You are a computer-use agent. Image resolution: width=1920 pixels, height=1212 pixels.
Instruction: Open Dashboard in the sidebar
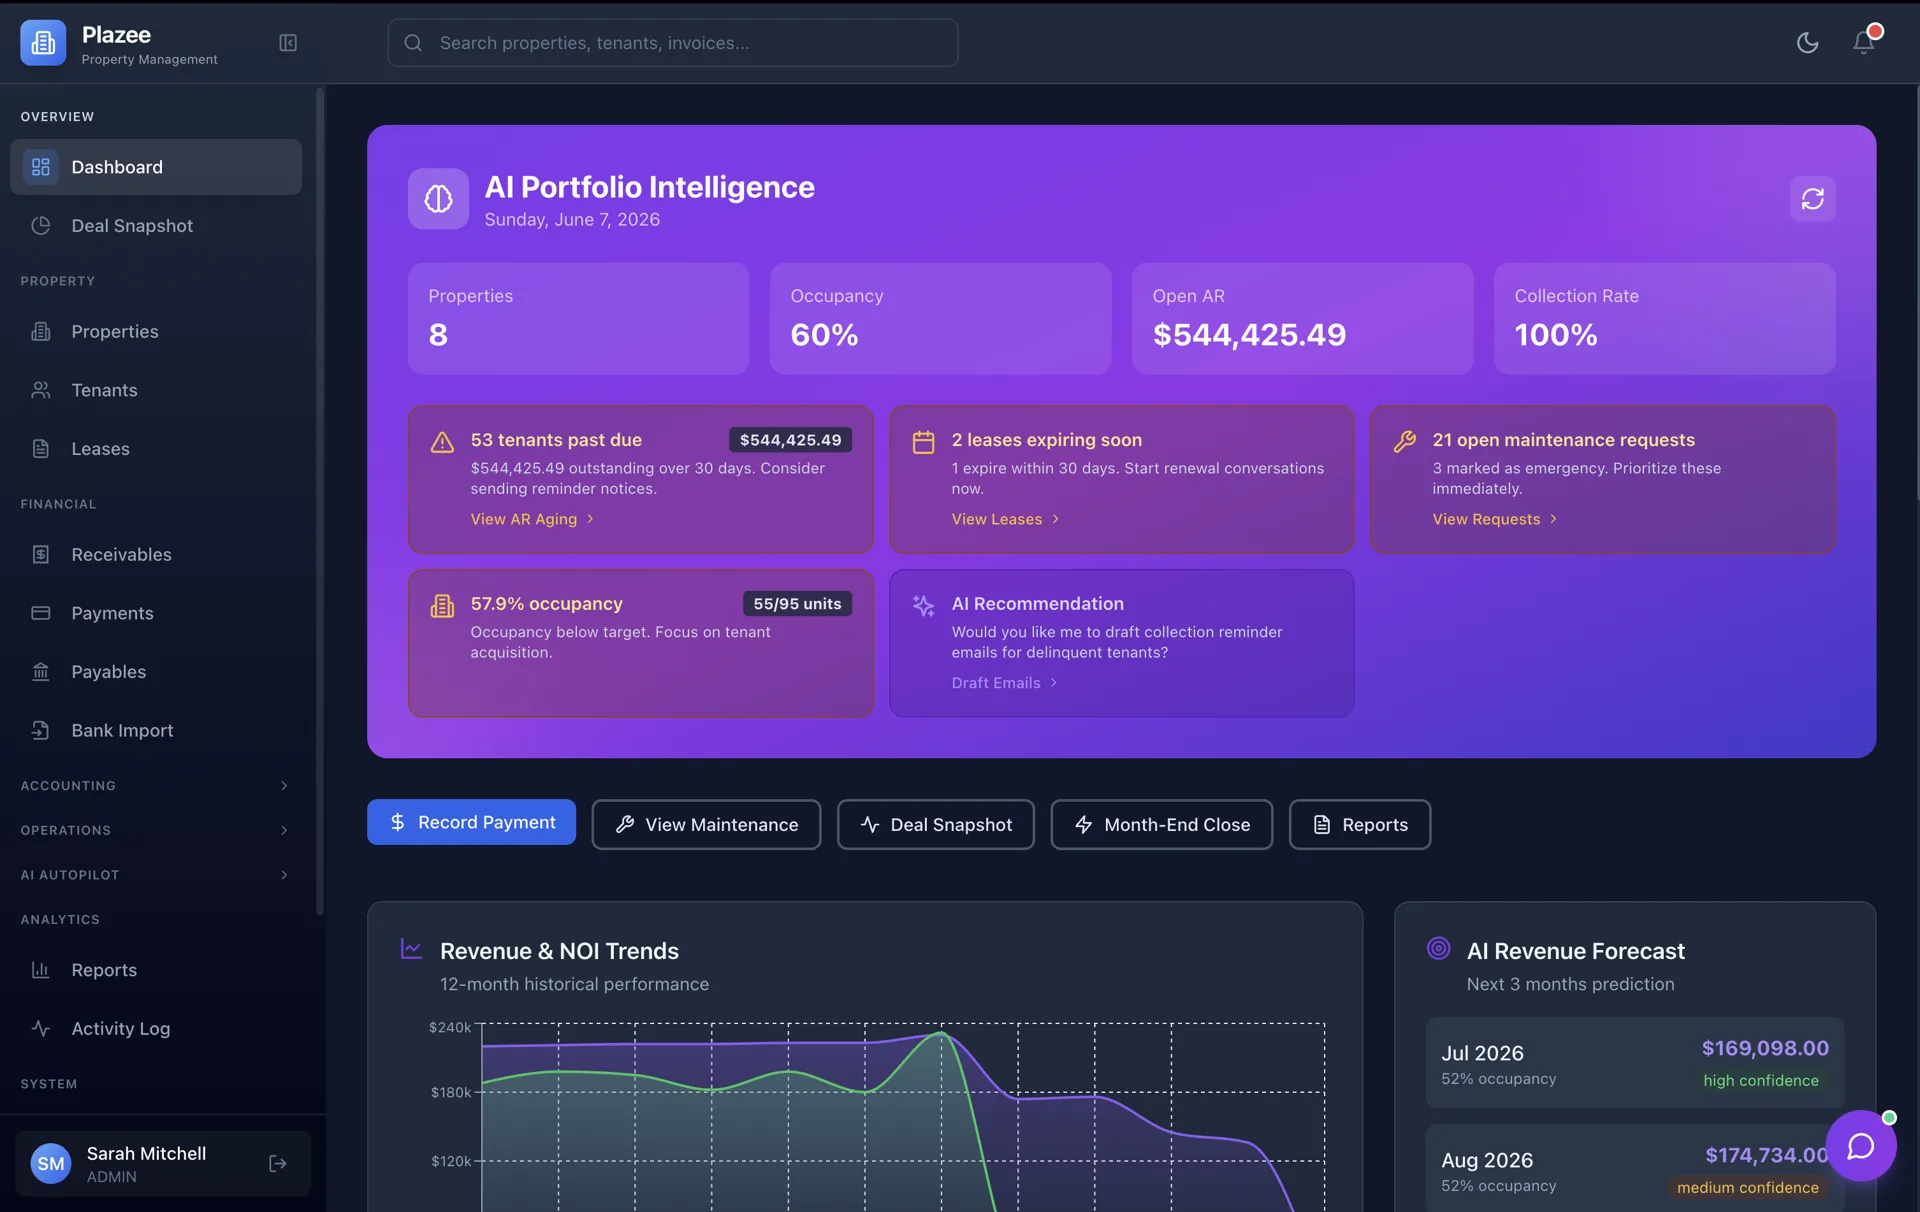click(156, 167)
